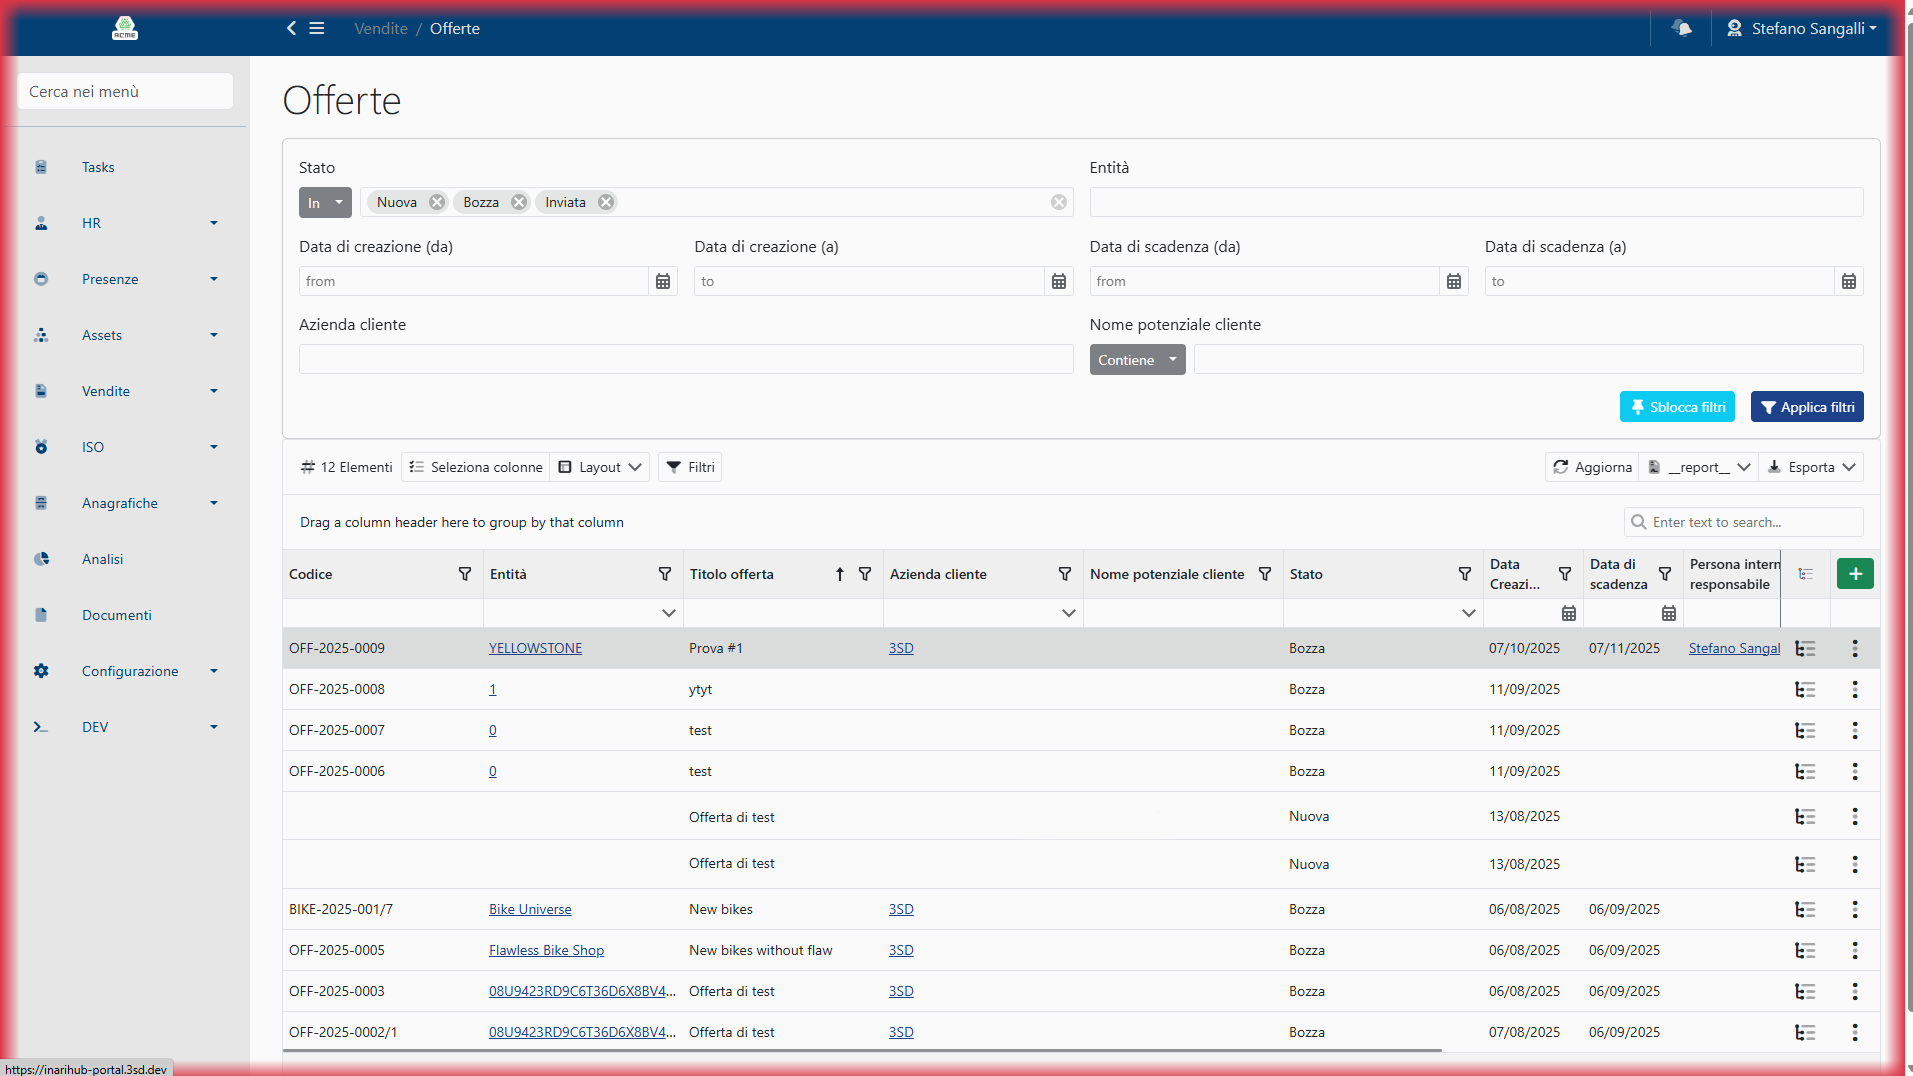Image resolution: width=1913 pixels, height=1076 pixels.
Task: Expand the Esporta dropdown
Action: [x=1811, y=467]
